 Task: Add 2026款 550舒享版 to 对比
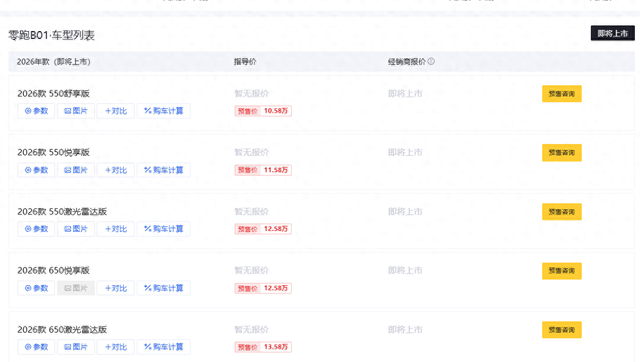coord(116,111)
